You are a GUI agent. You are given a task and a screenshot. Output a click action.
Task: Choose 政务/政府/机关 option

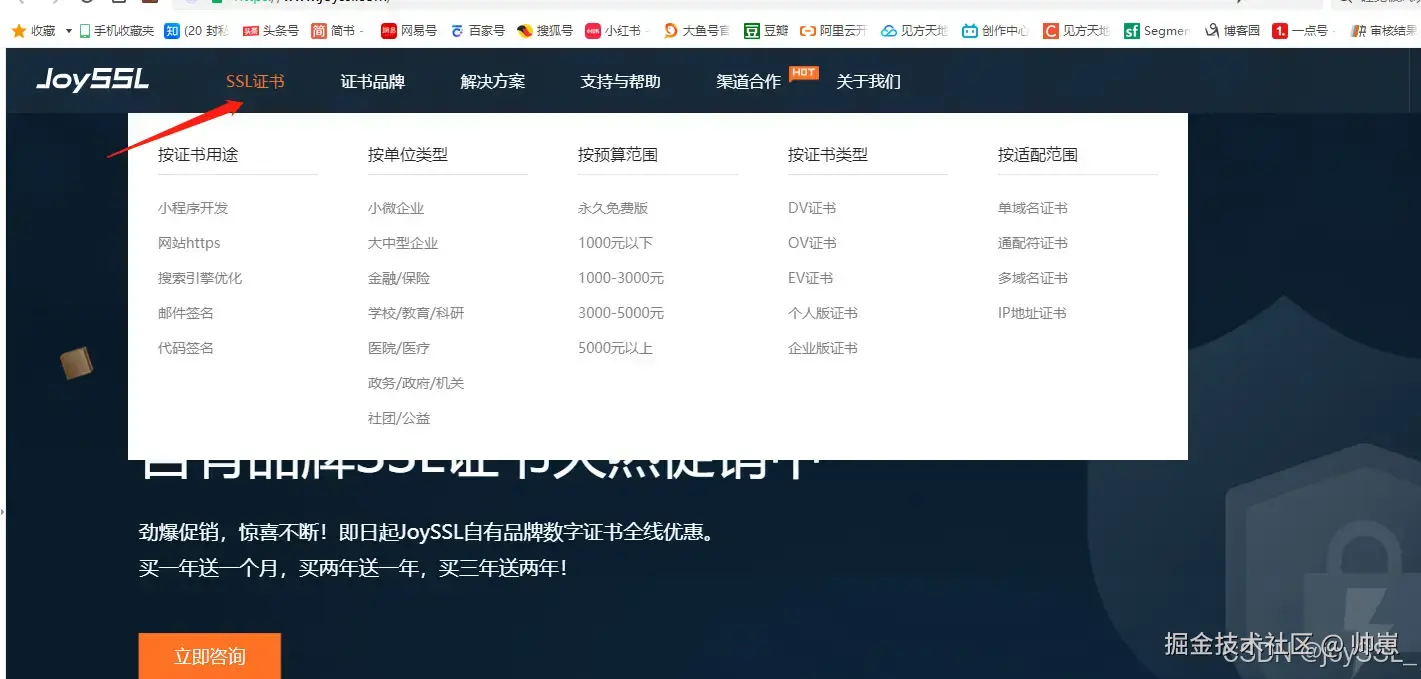click(x=416, y=383)
